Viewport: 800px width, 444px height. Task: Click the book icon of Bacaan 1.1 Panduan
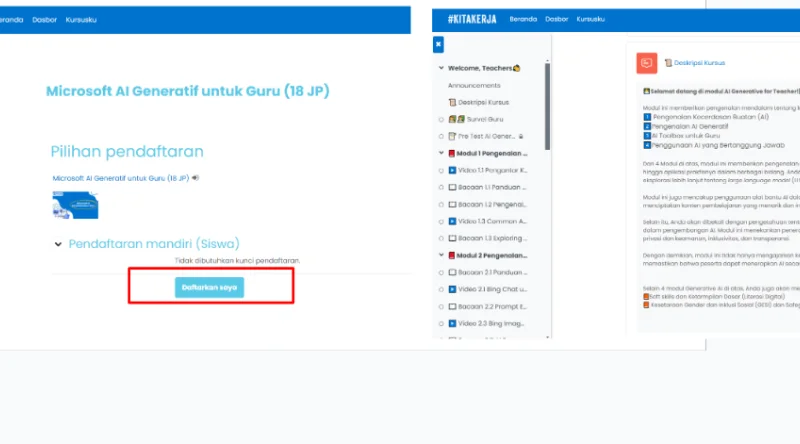click(x=452, y=187)
